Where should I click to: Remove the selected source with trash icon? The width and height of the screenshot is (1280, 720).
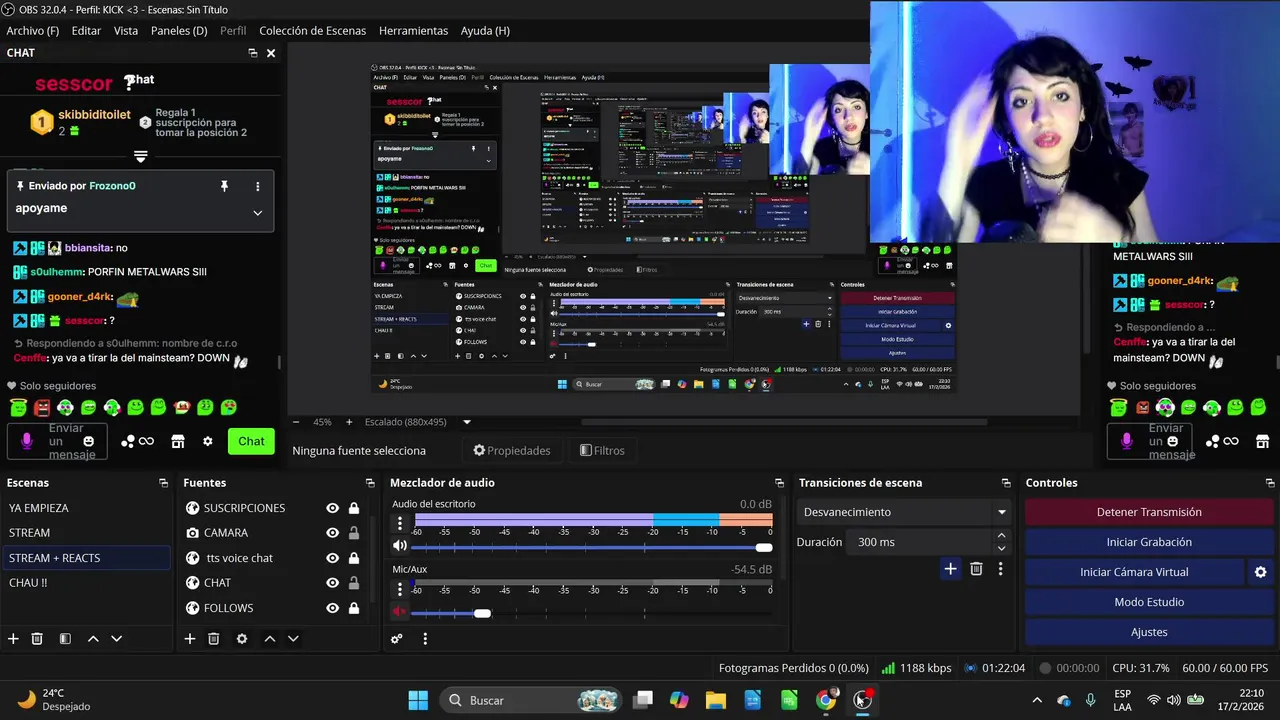tap(214, 639)
